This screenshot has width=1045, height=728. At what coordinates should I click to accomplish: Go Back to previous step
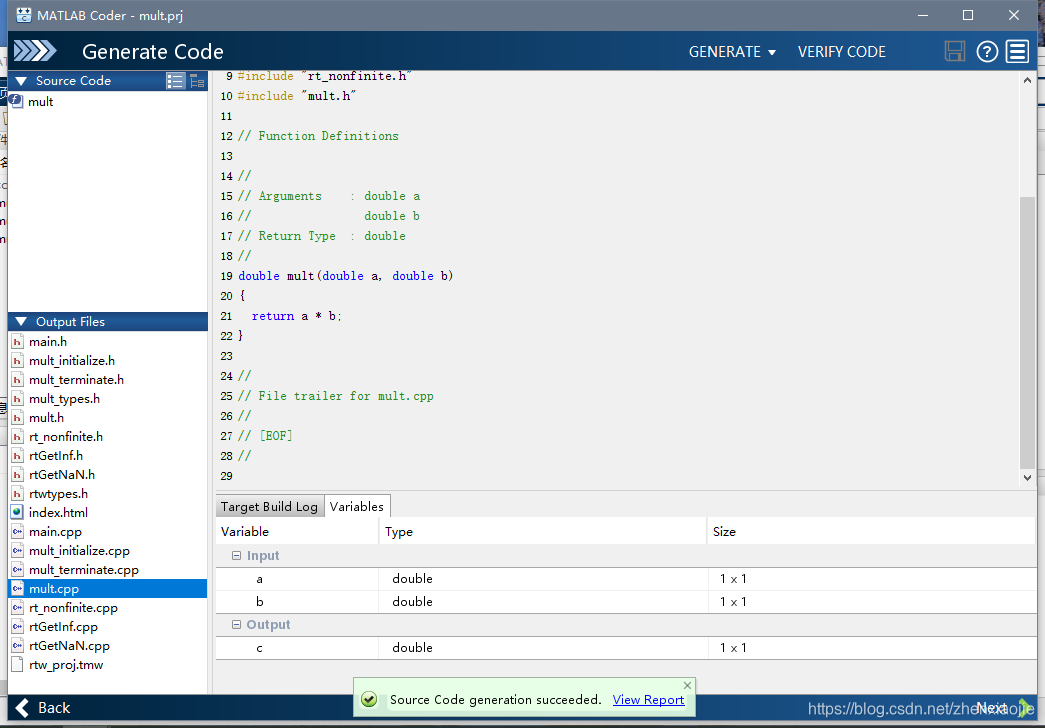tap(42, 707)
